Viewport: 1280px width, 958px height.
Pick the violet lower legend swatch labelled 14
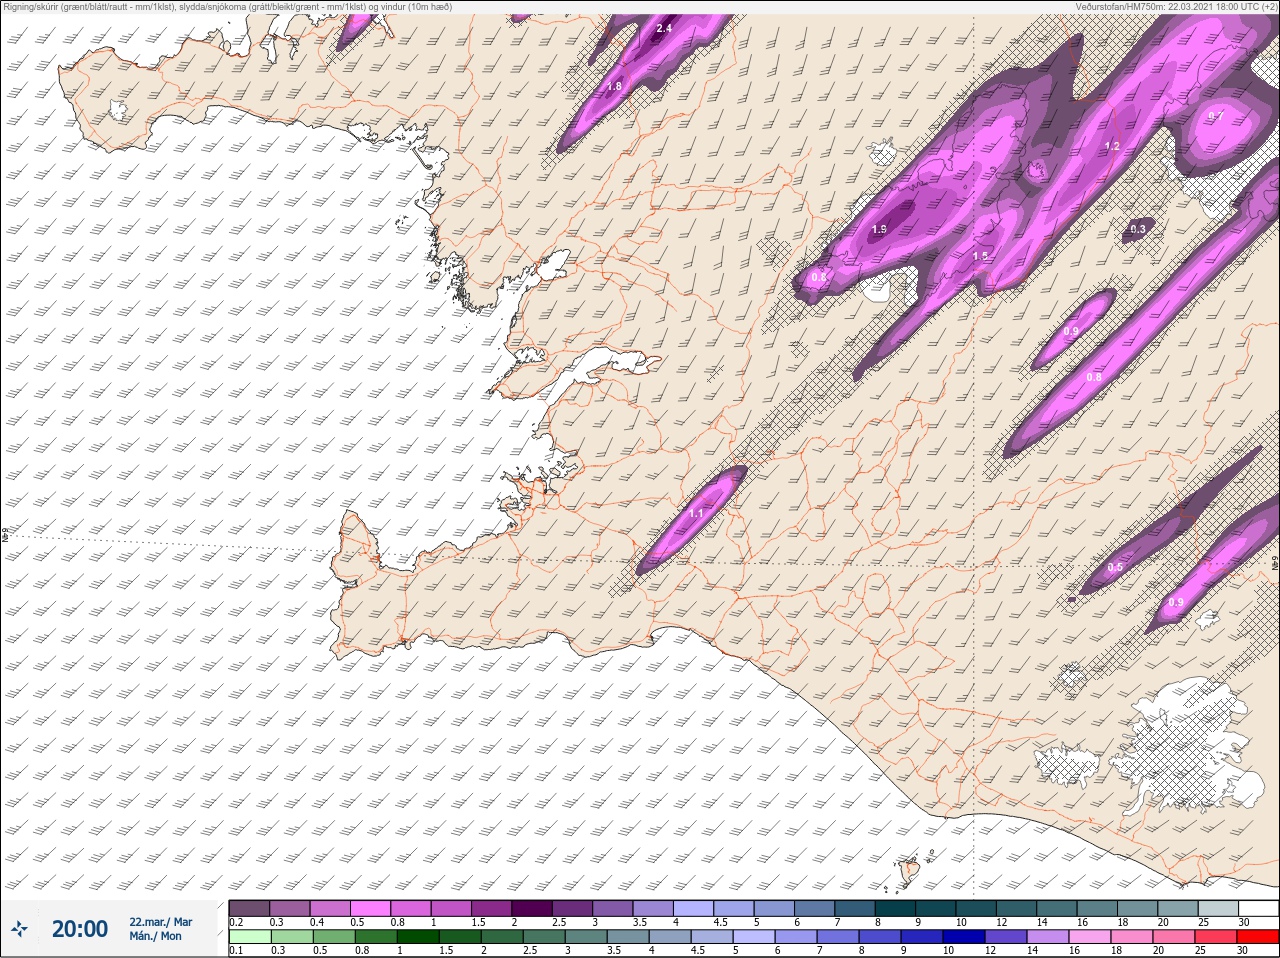point(1047,937)
